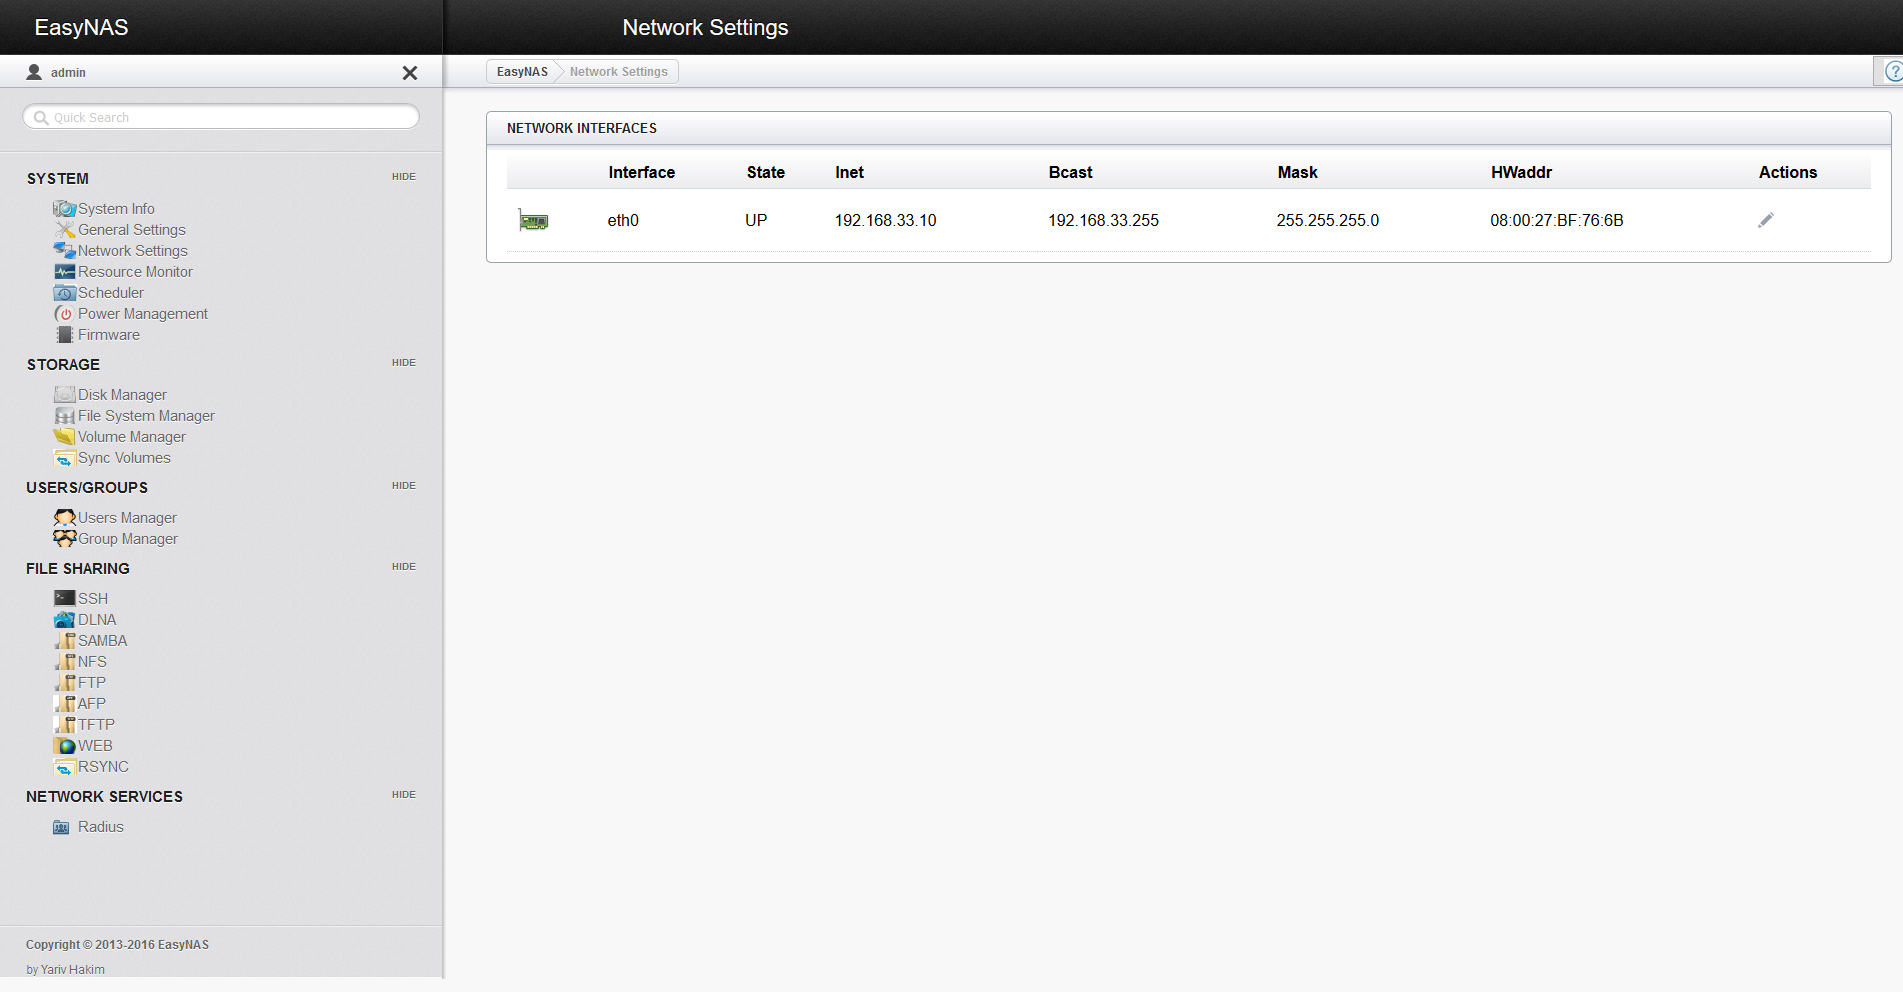1903x992 pixels.
Task: Open the General Settings link
Action: 132,230
